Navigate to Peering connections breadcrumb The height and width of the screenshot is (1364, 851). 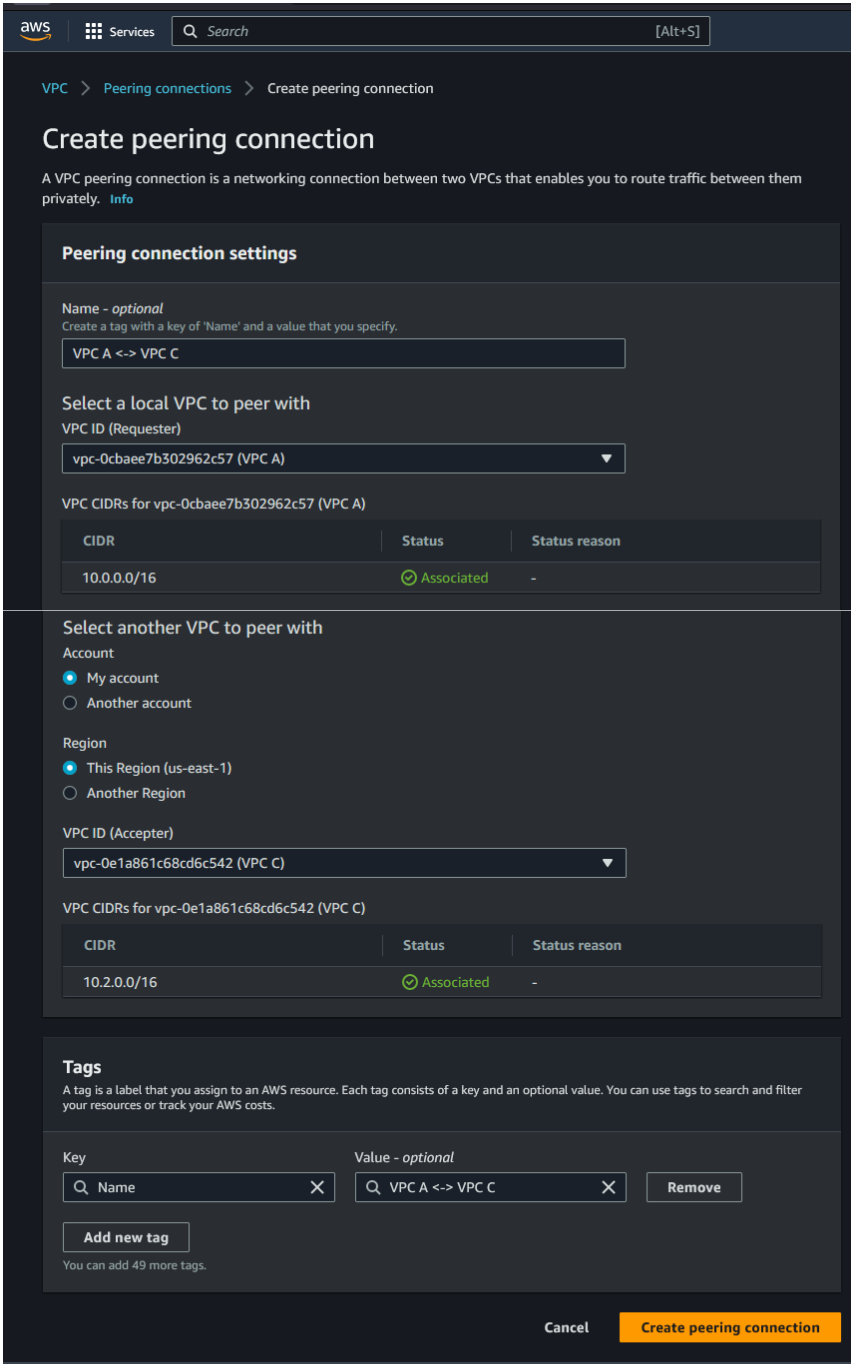(167, 88)
